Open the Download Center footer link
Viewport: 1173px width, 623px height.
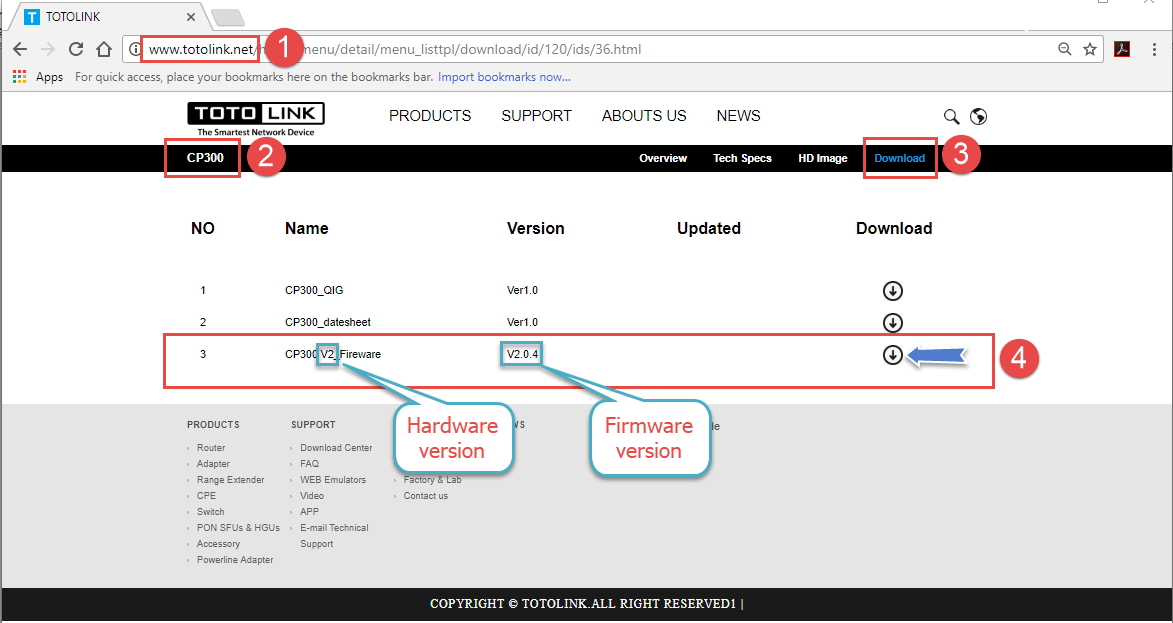pyautogui.click(x=336, y=448)
